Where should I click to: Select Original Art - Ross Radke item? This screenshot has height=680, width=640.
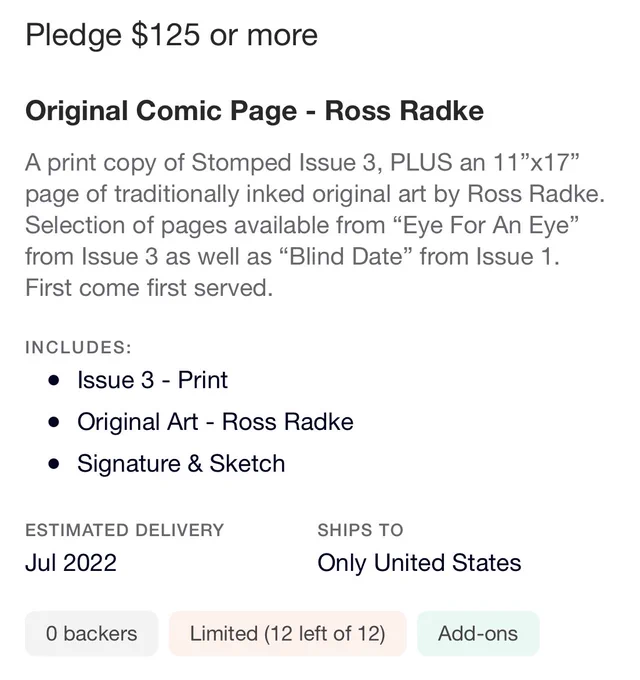(215, 422)
